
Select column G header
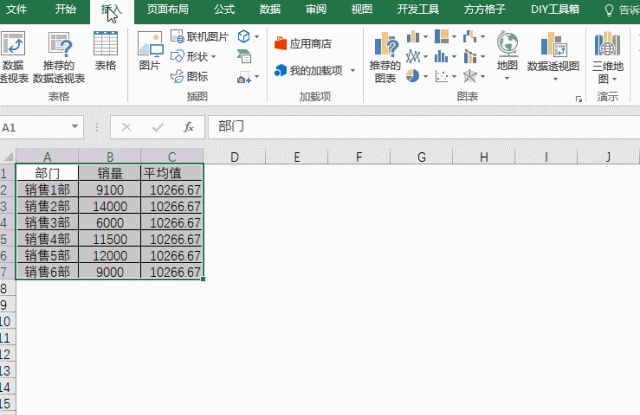pos(421,157)
